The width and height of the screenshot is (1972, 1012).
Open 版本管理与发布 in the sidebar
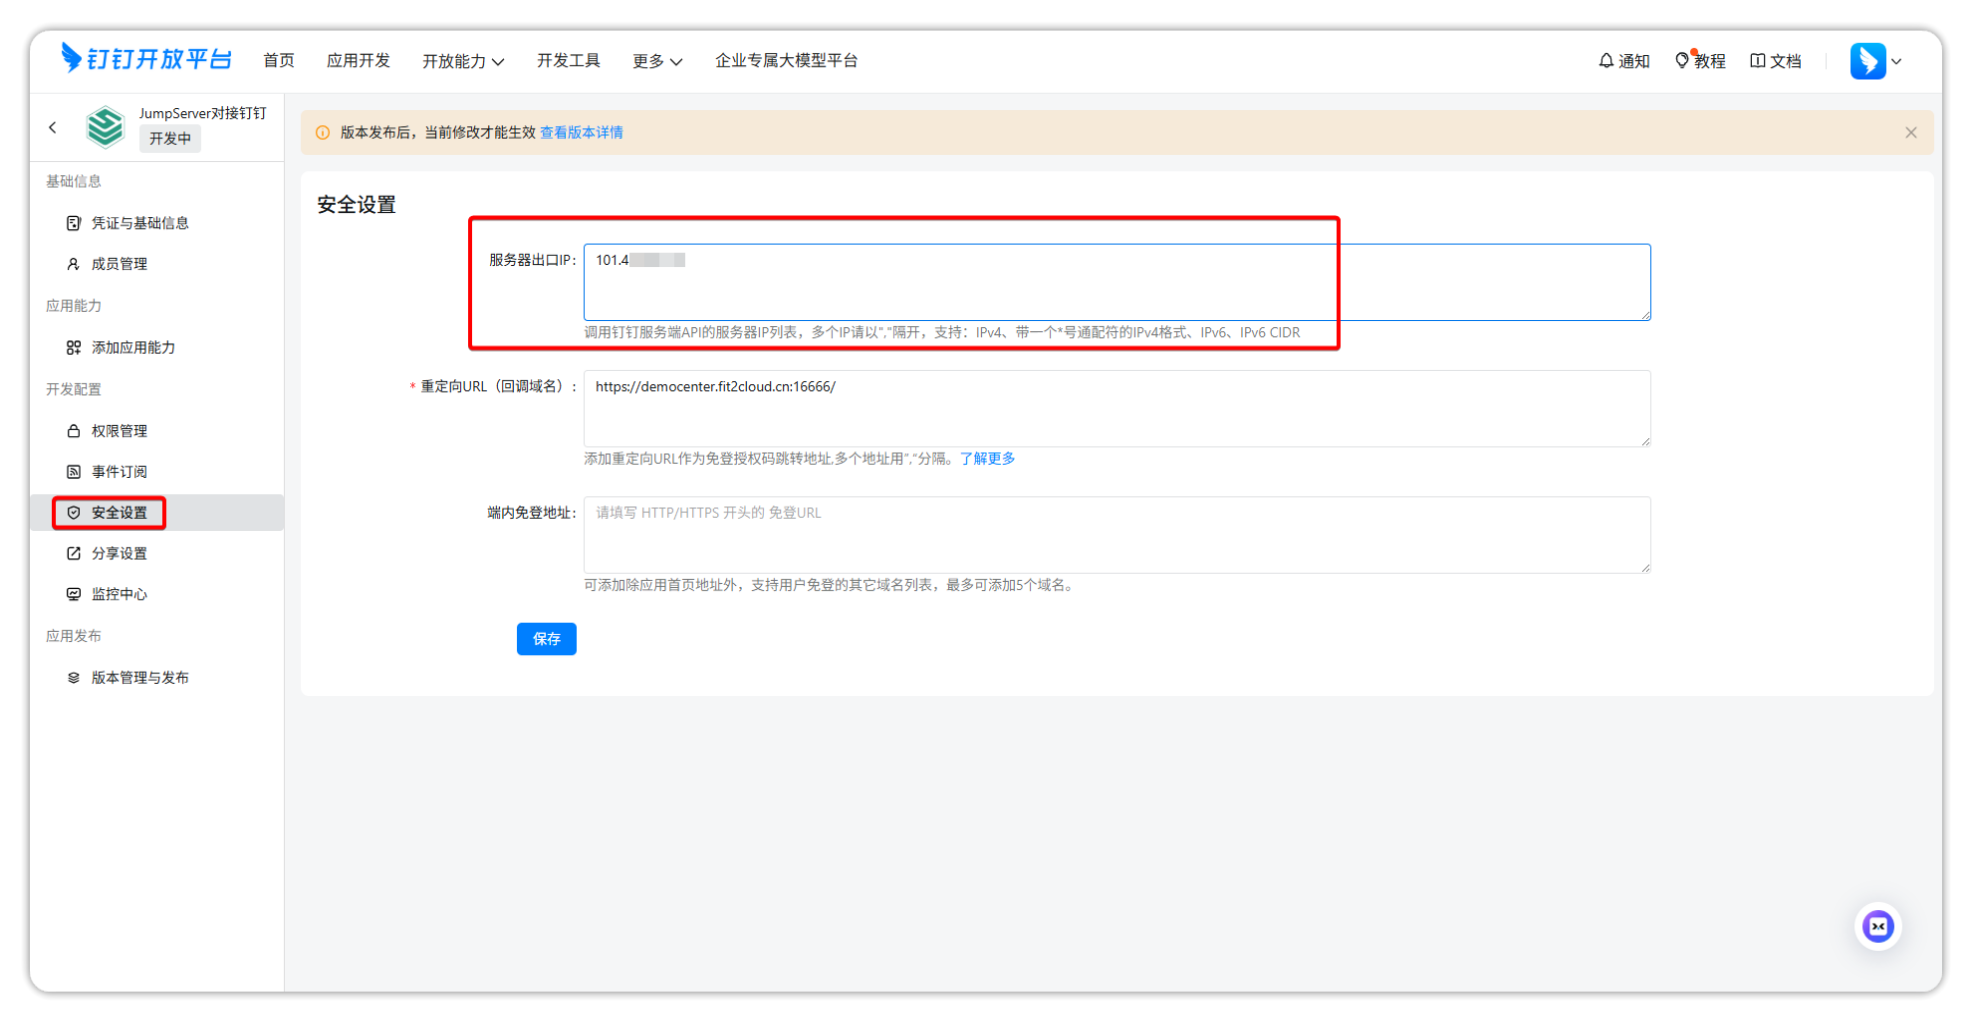coord(139,678)
